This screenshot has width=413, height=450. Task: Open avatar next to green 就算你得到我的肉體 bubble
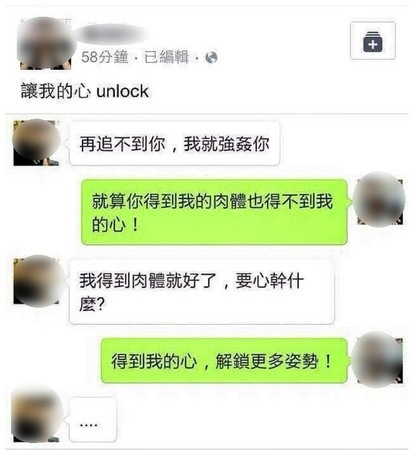click(x=380, y=200)
